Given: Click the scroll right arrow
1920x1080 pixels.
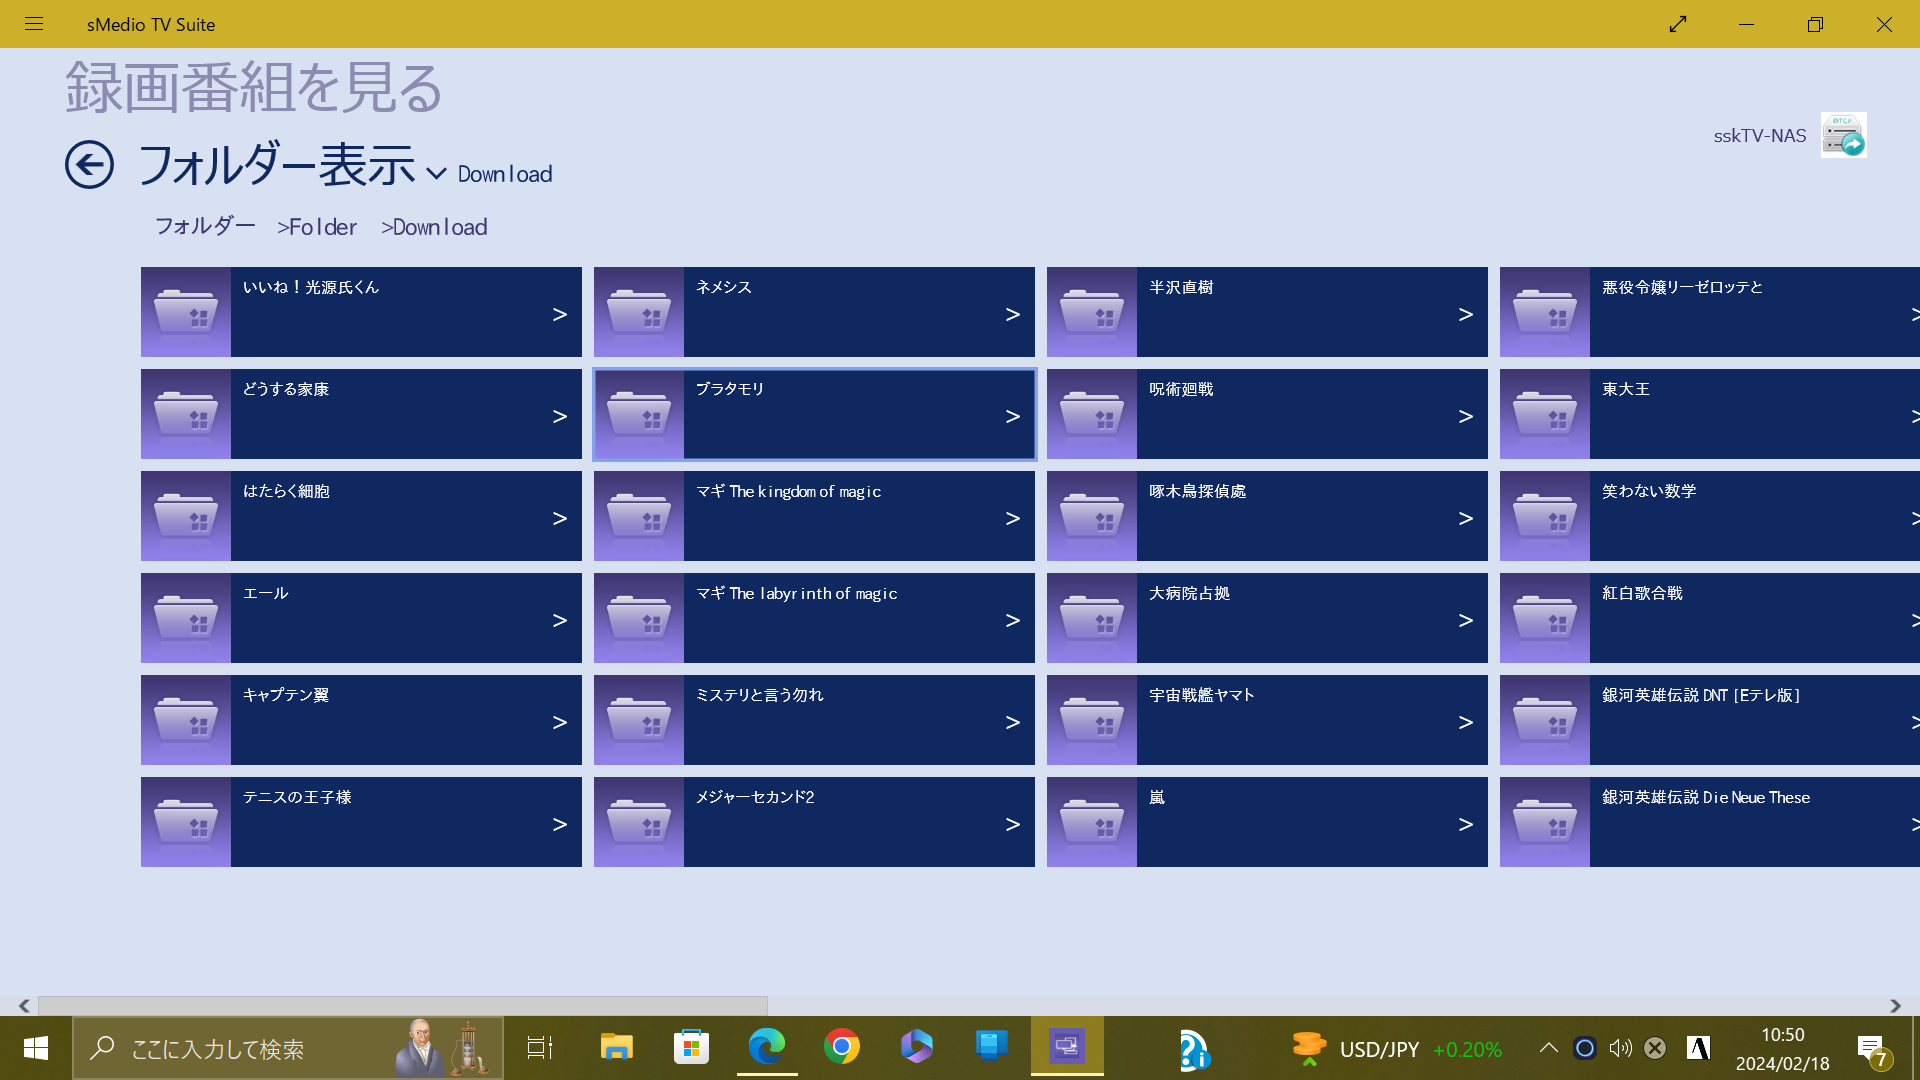Looking at the screenshot, I should coord(1895,1005).
